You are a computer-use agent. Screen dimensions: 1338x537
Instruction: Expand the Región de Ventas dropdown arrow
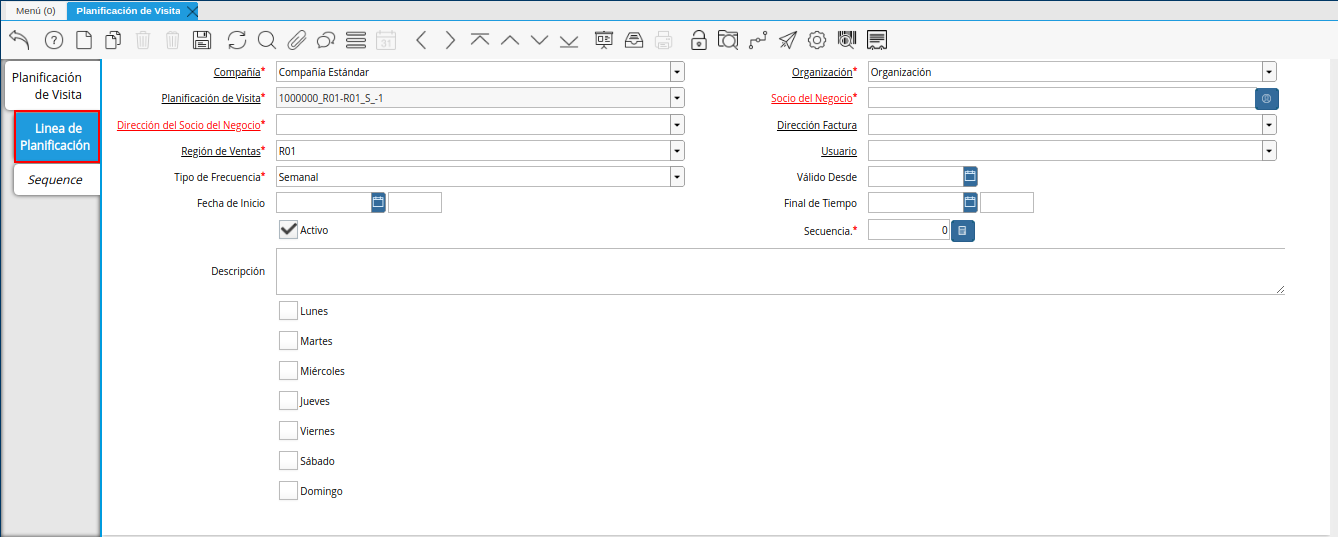(677, 150)
